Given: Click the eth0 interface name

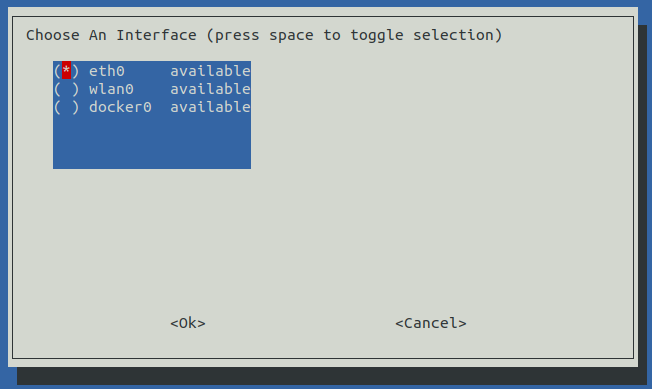Looking at the screenshot, I should coord(107,71).
